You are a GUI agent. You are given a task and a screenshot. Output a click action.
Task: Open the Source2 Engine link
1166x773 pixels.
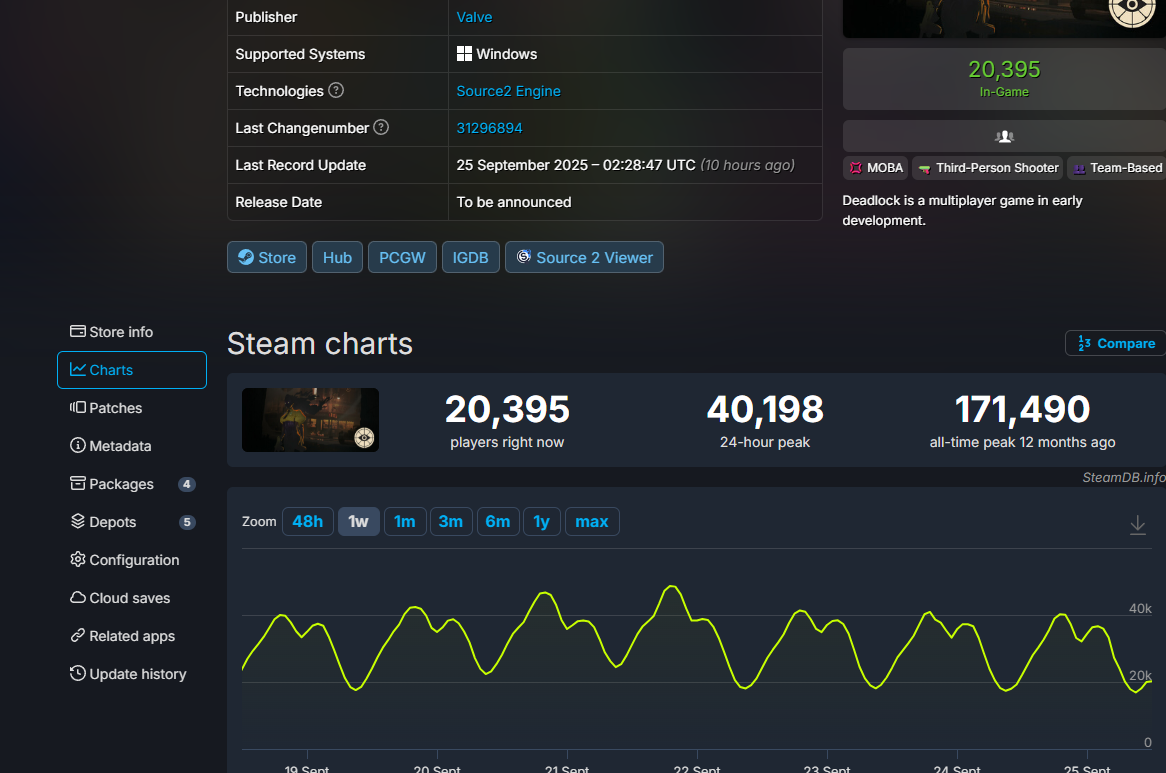508,91
